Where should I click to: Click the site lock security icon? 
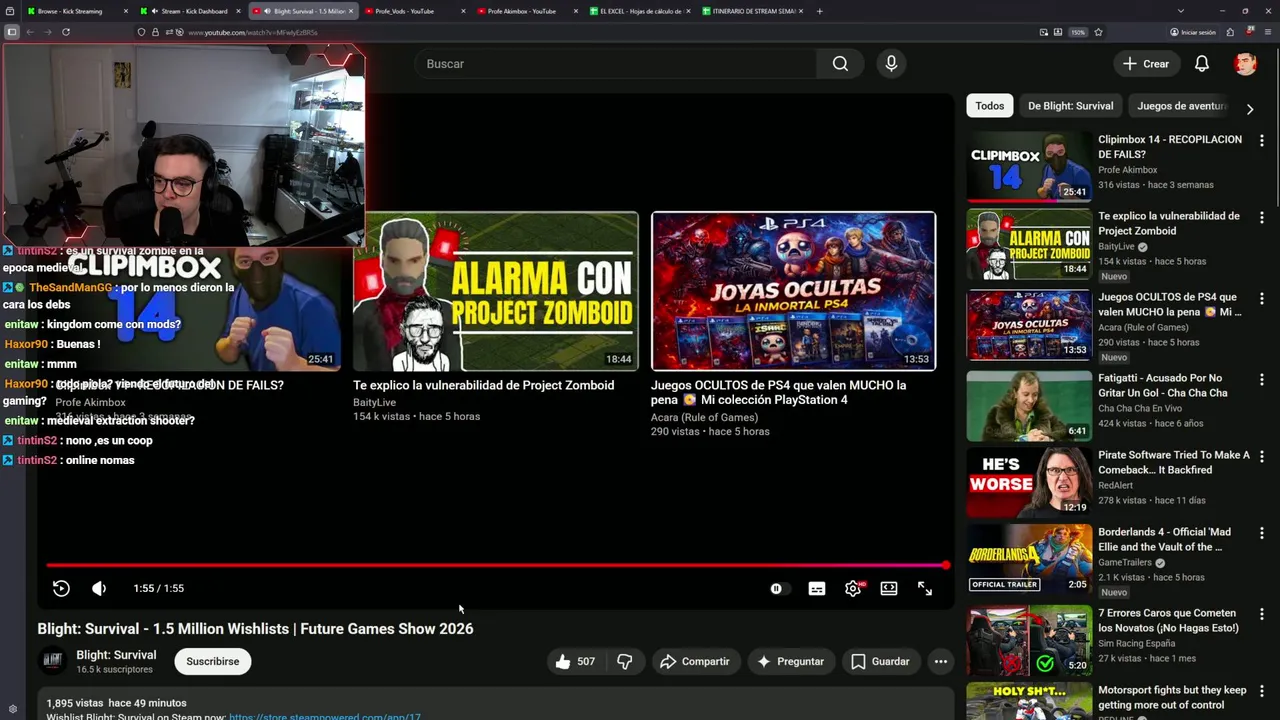tap(155, 32)
